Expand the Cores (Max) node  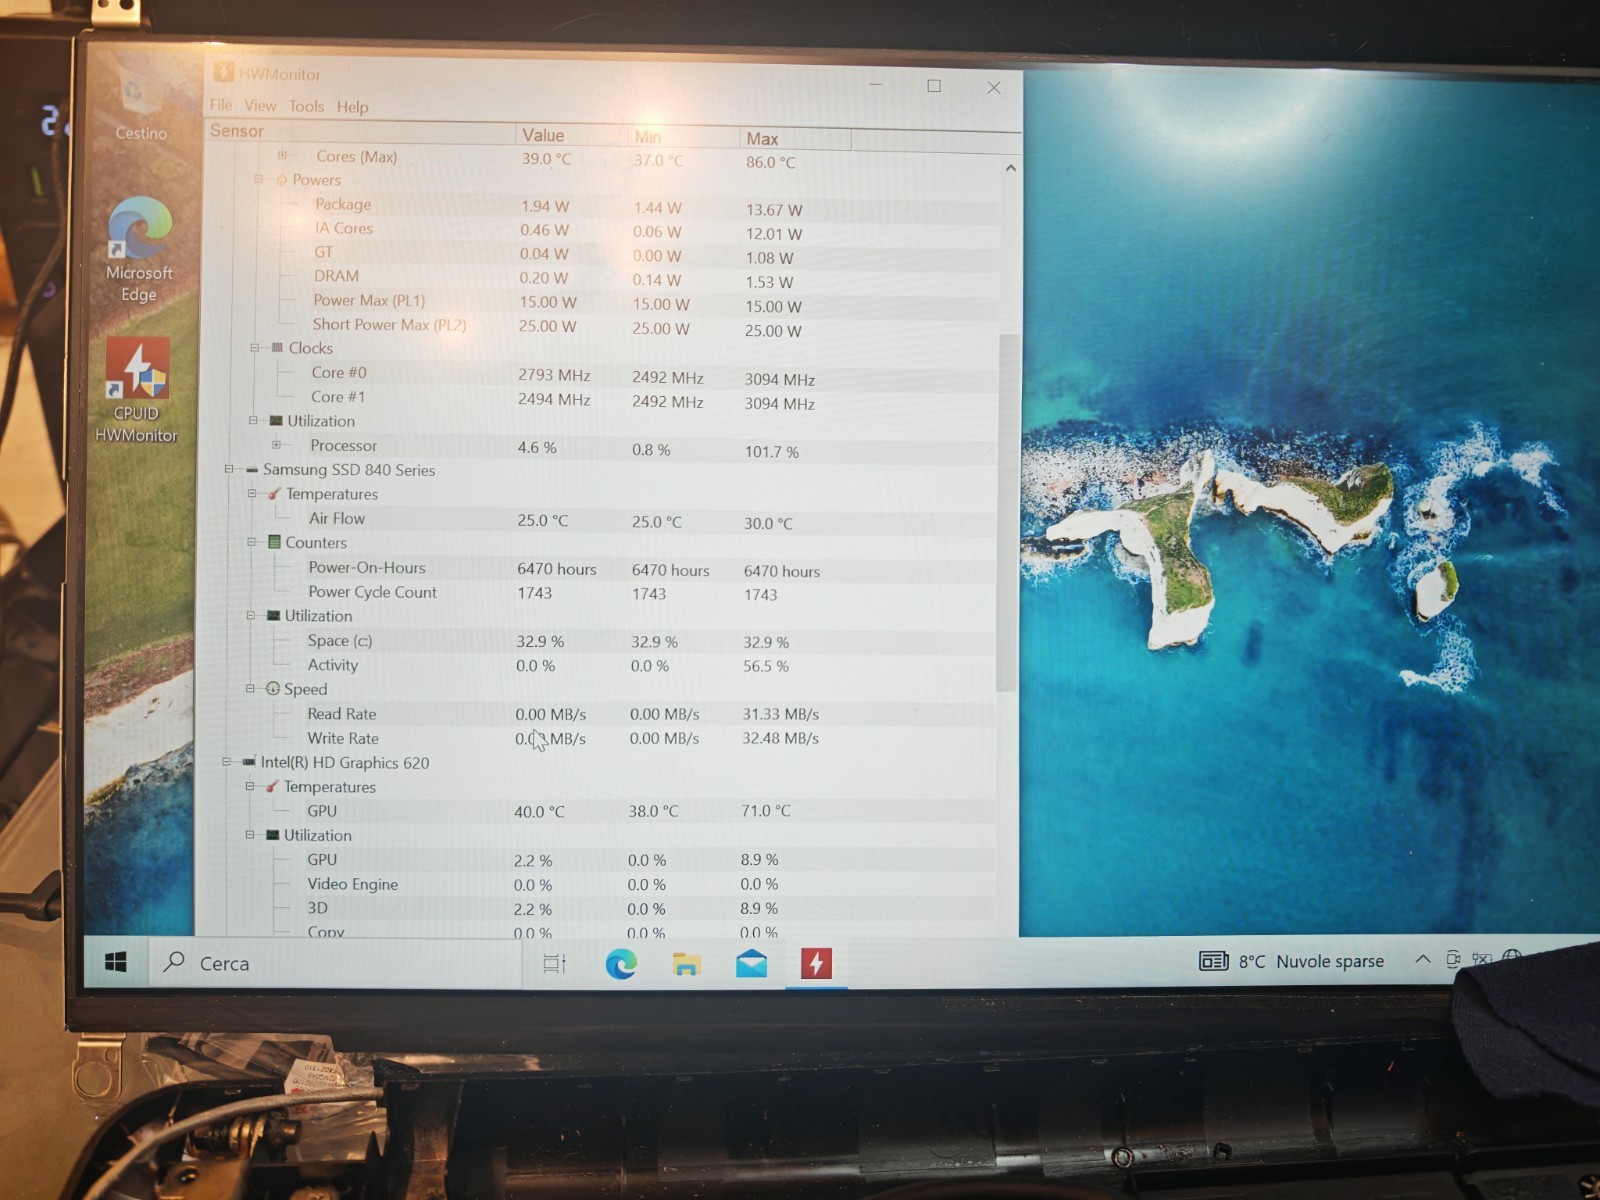tap(282, 156)
